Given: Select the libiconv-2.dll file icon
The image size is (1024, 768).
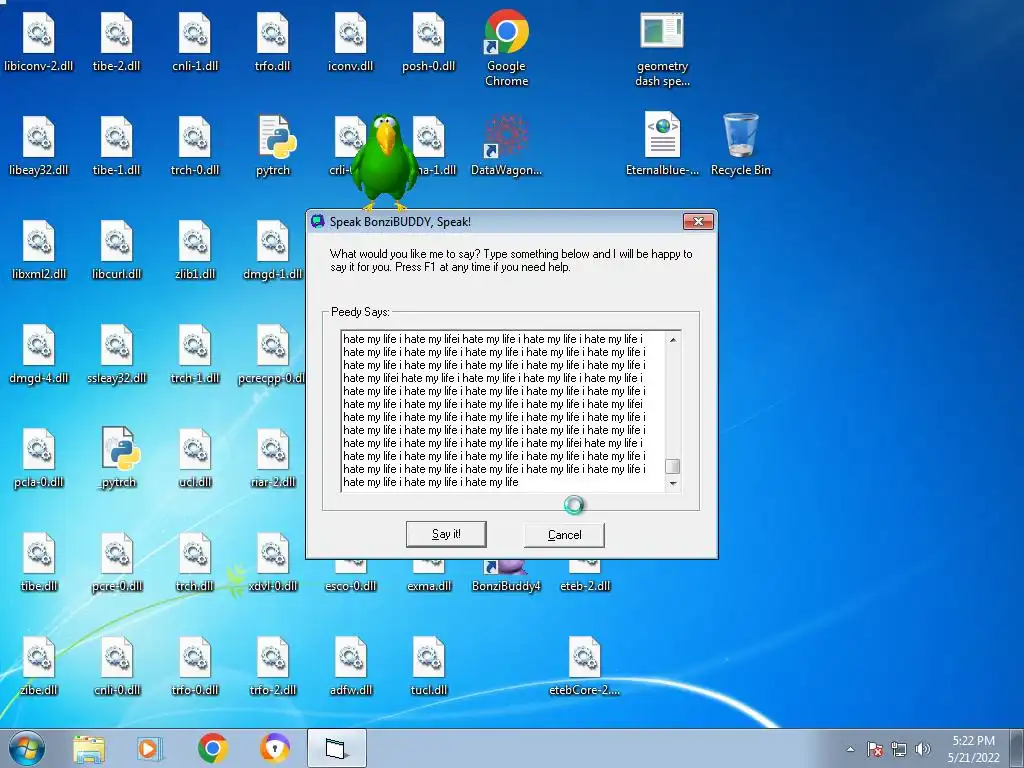Looking at the screenshot, I should 39,41.
